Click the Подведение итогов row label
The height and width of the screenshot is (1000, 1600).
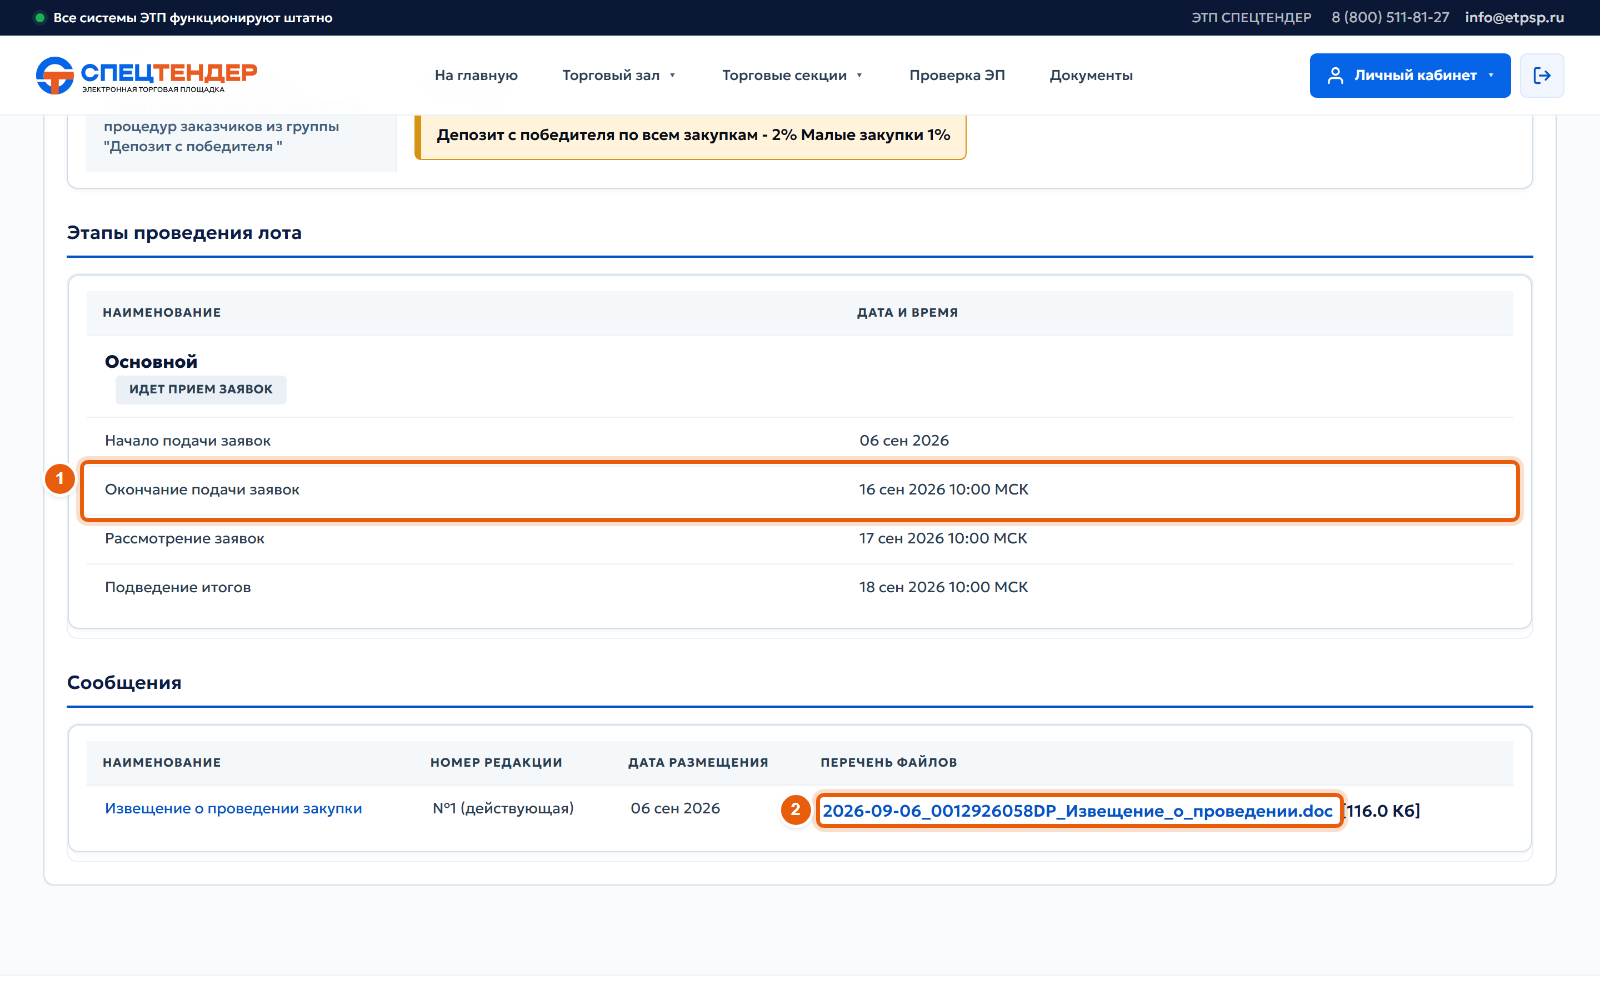178,588
